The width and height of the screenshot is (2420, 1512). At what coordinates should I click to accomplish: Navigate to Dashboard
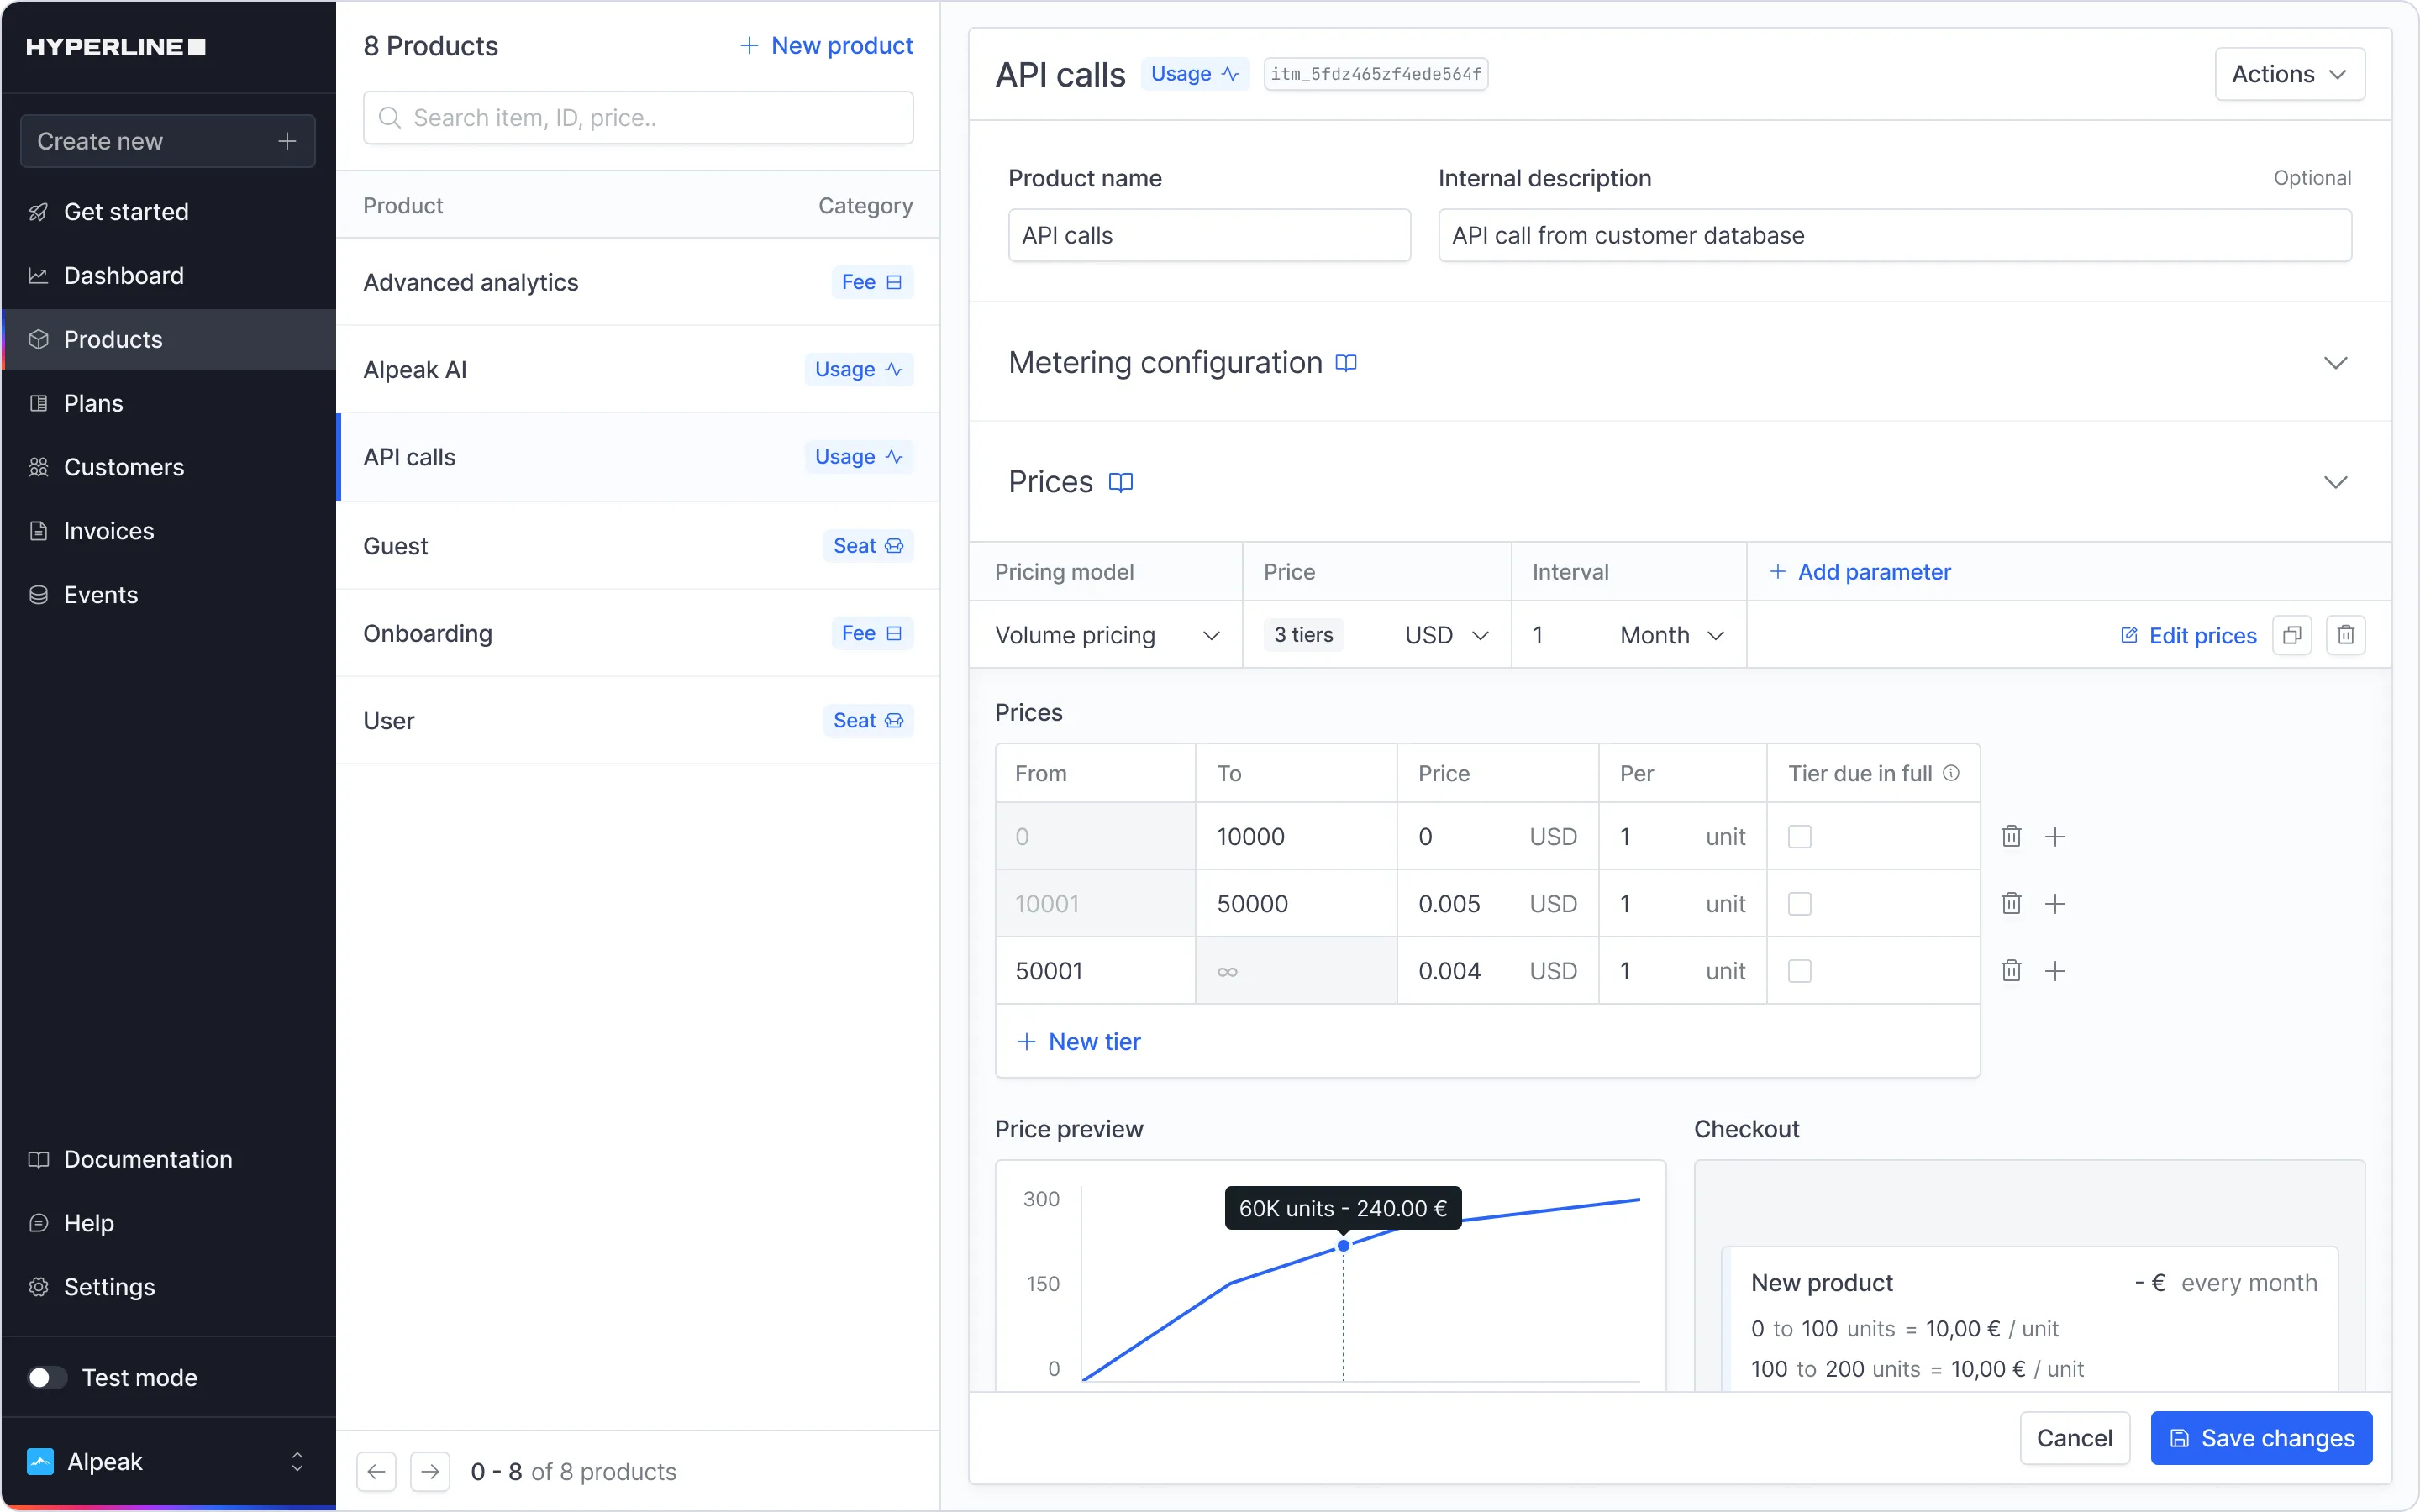click(124, 275)
